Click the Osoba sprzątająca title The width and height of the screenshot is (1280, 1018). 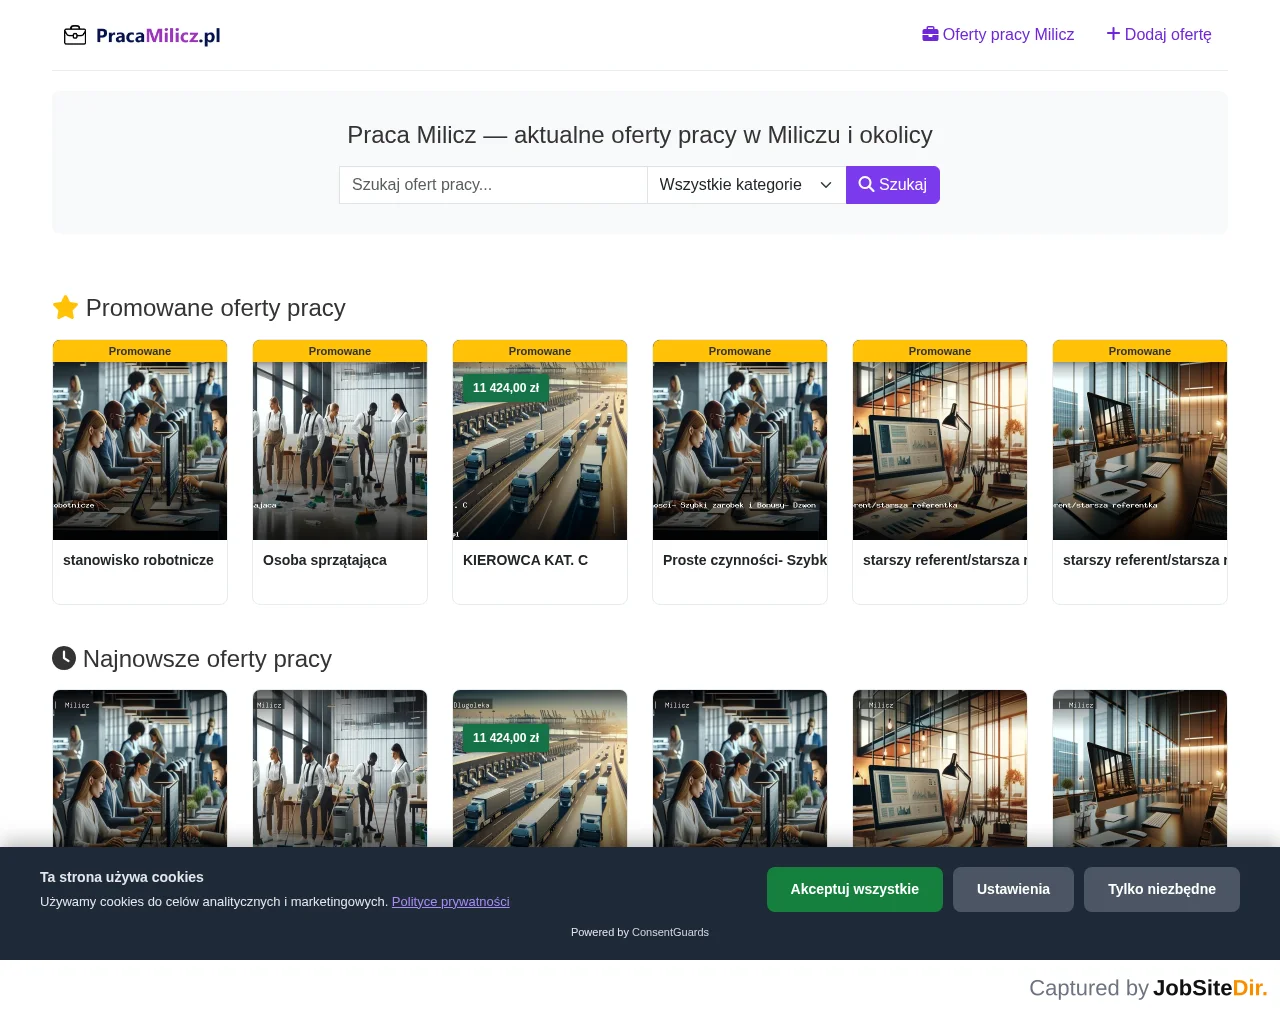coord(325,560)
